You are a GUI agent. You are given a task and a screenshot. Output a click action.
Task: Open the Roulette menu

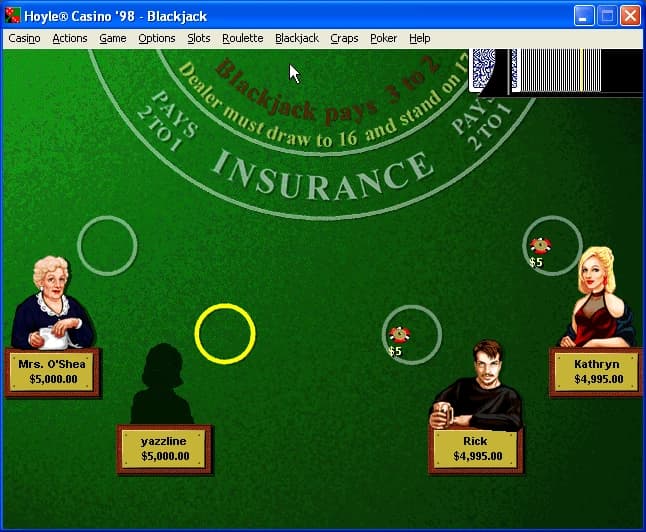point(243,38)
